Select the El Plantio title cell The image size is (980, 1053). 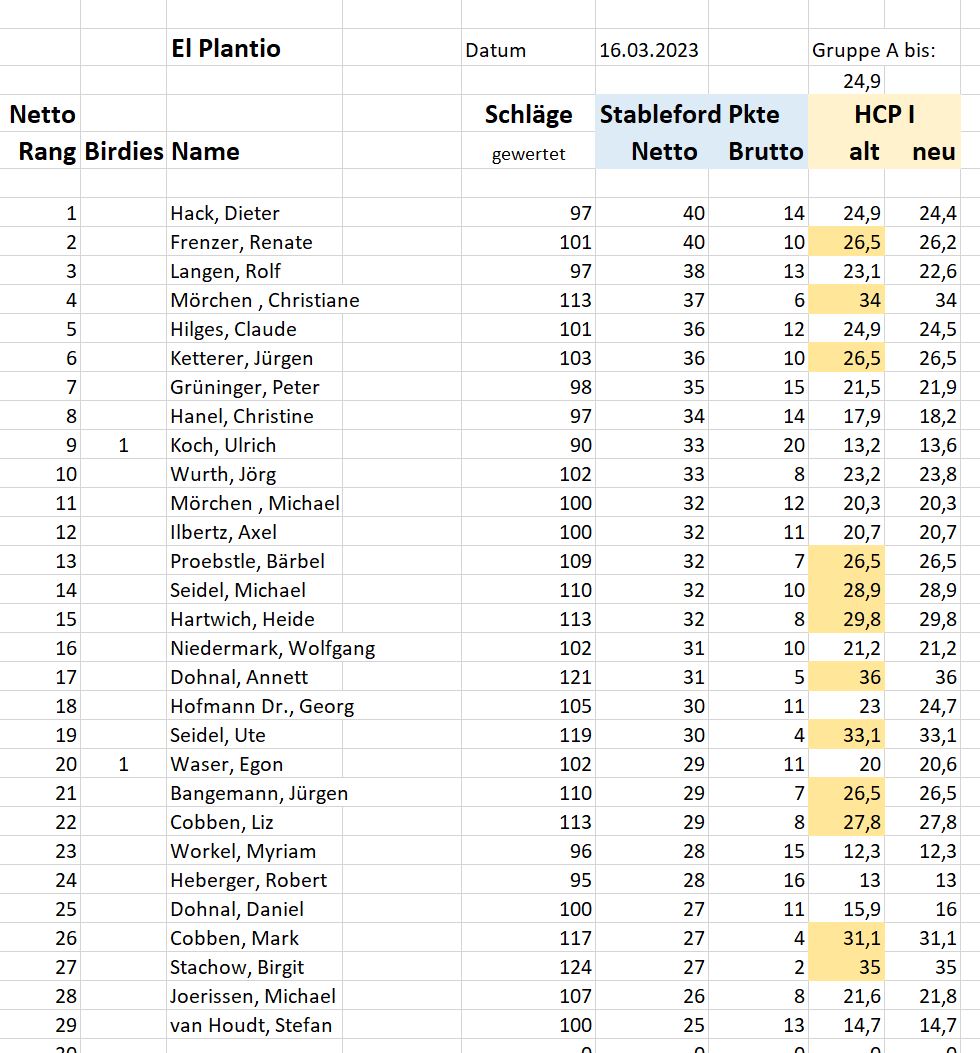click(x=254, y=48)
